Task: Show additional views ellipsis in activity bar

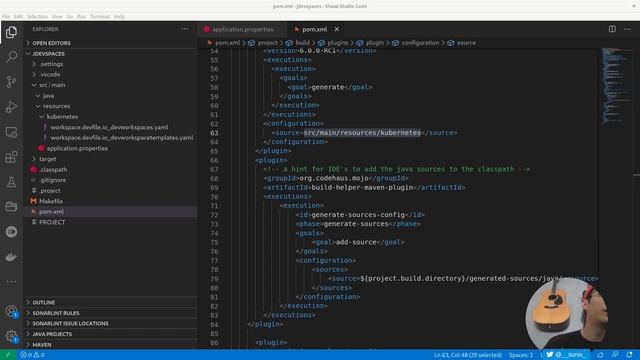Action: pos(11,282)
